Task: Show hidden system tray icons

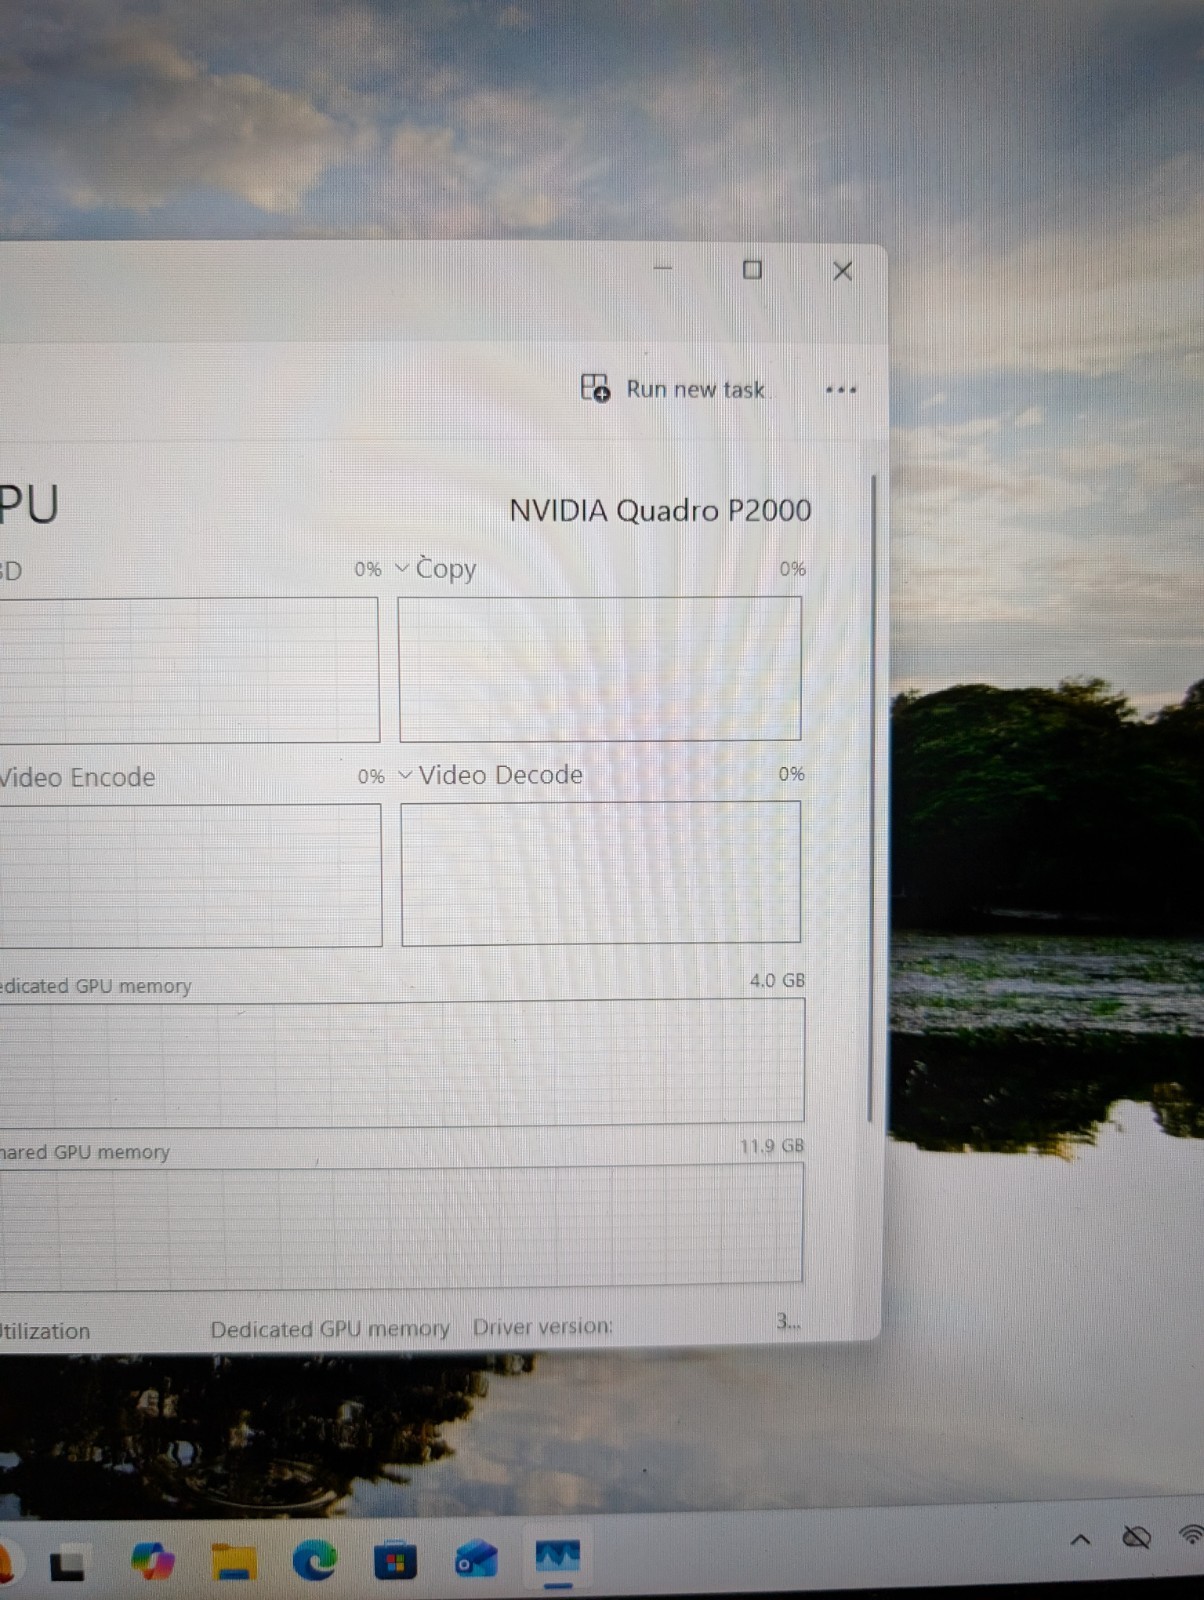Action: click(1080, 1540)
